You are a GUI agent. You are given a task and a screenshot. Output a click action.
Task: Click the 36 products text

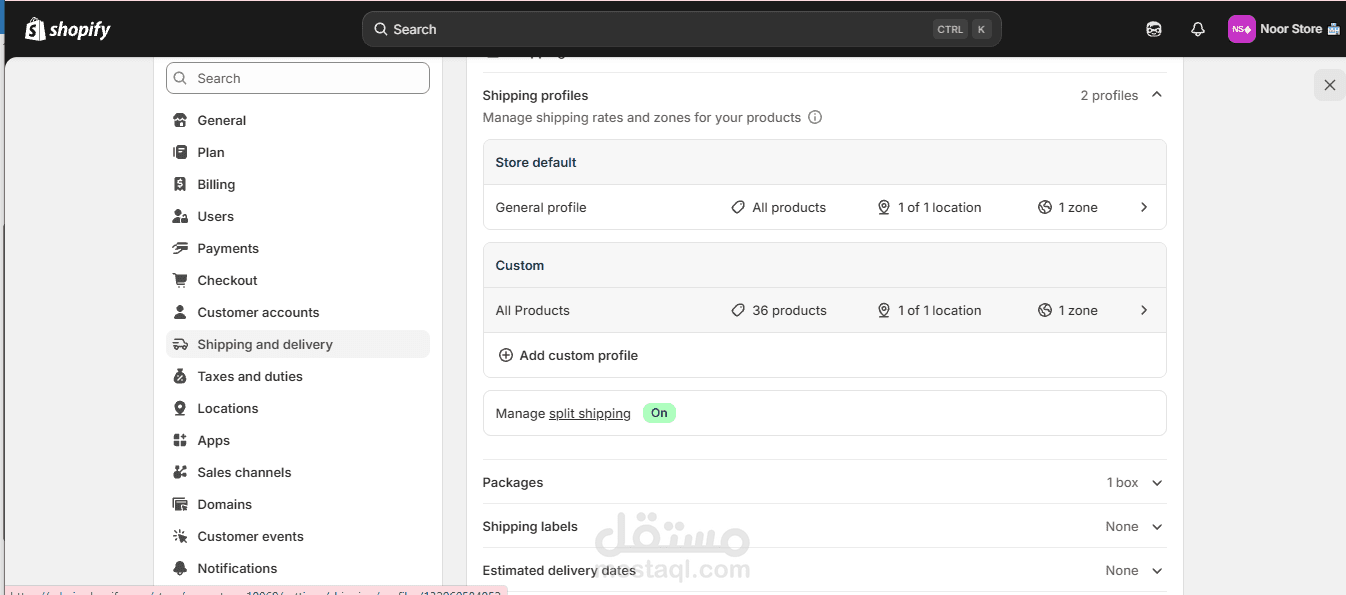click(x=789, y=310)
